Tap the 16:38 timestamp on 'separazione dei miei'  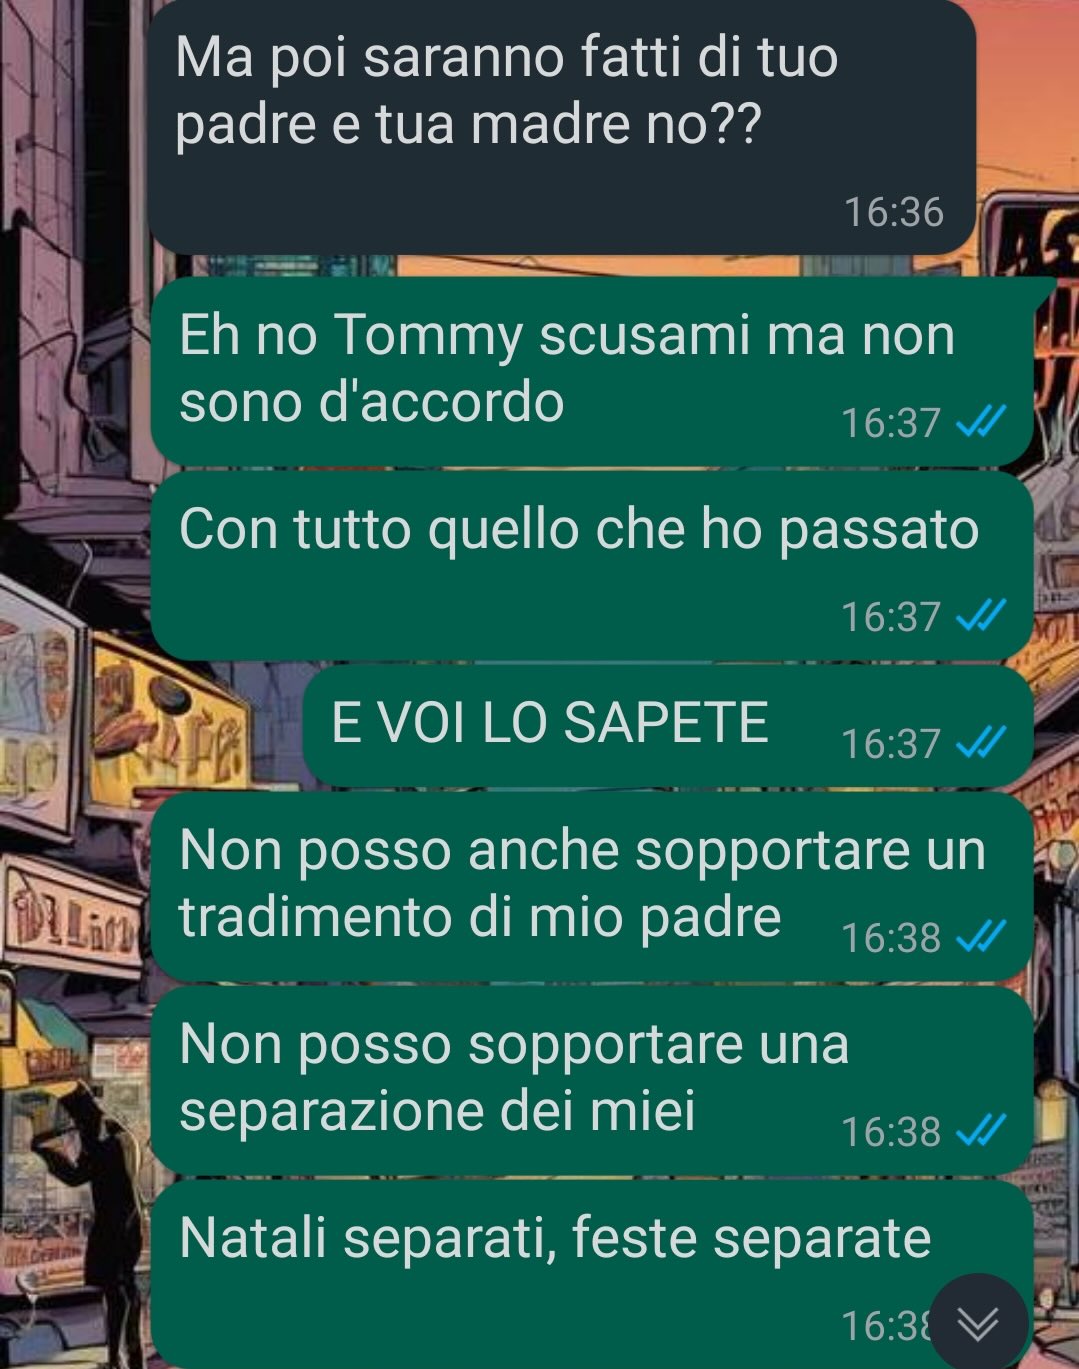click(890, 1131)
